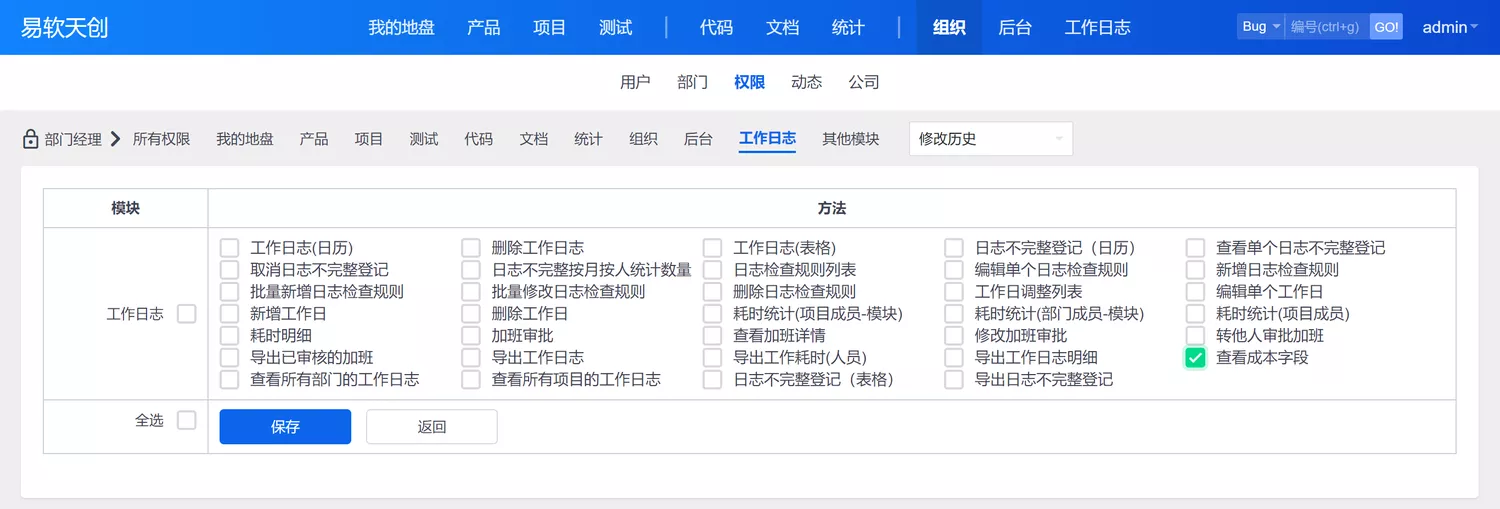Switch to the 部门 sub-tab

pyautogui.click(x=692, y=82)
